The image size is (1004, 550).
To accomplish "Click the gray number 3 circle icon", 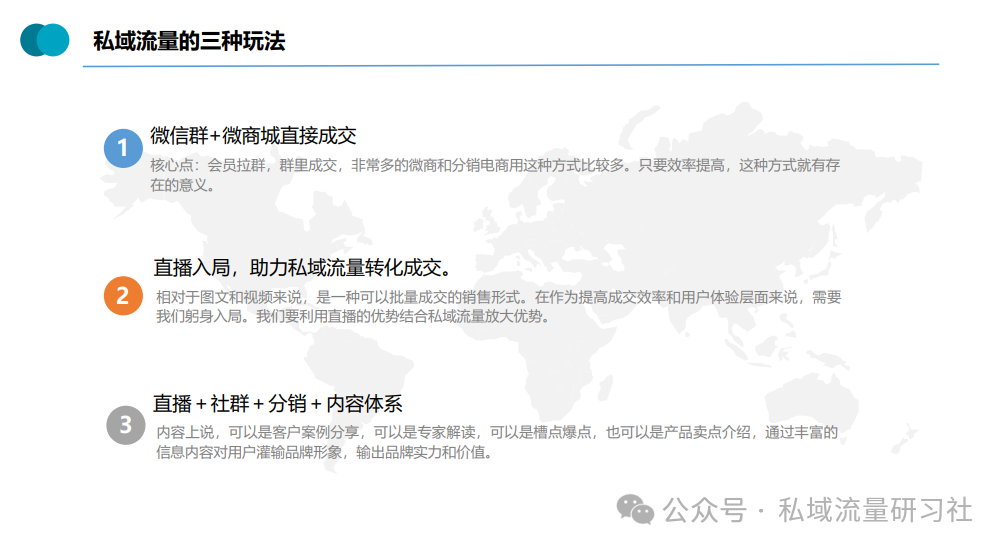I will (126, 425).
